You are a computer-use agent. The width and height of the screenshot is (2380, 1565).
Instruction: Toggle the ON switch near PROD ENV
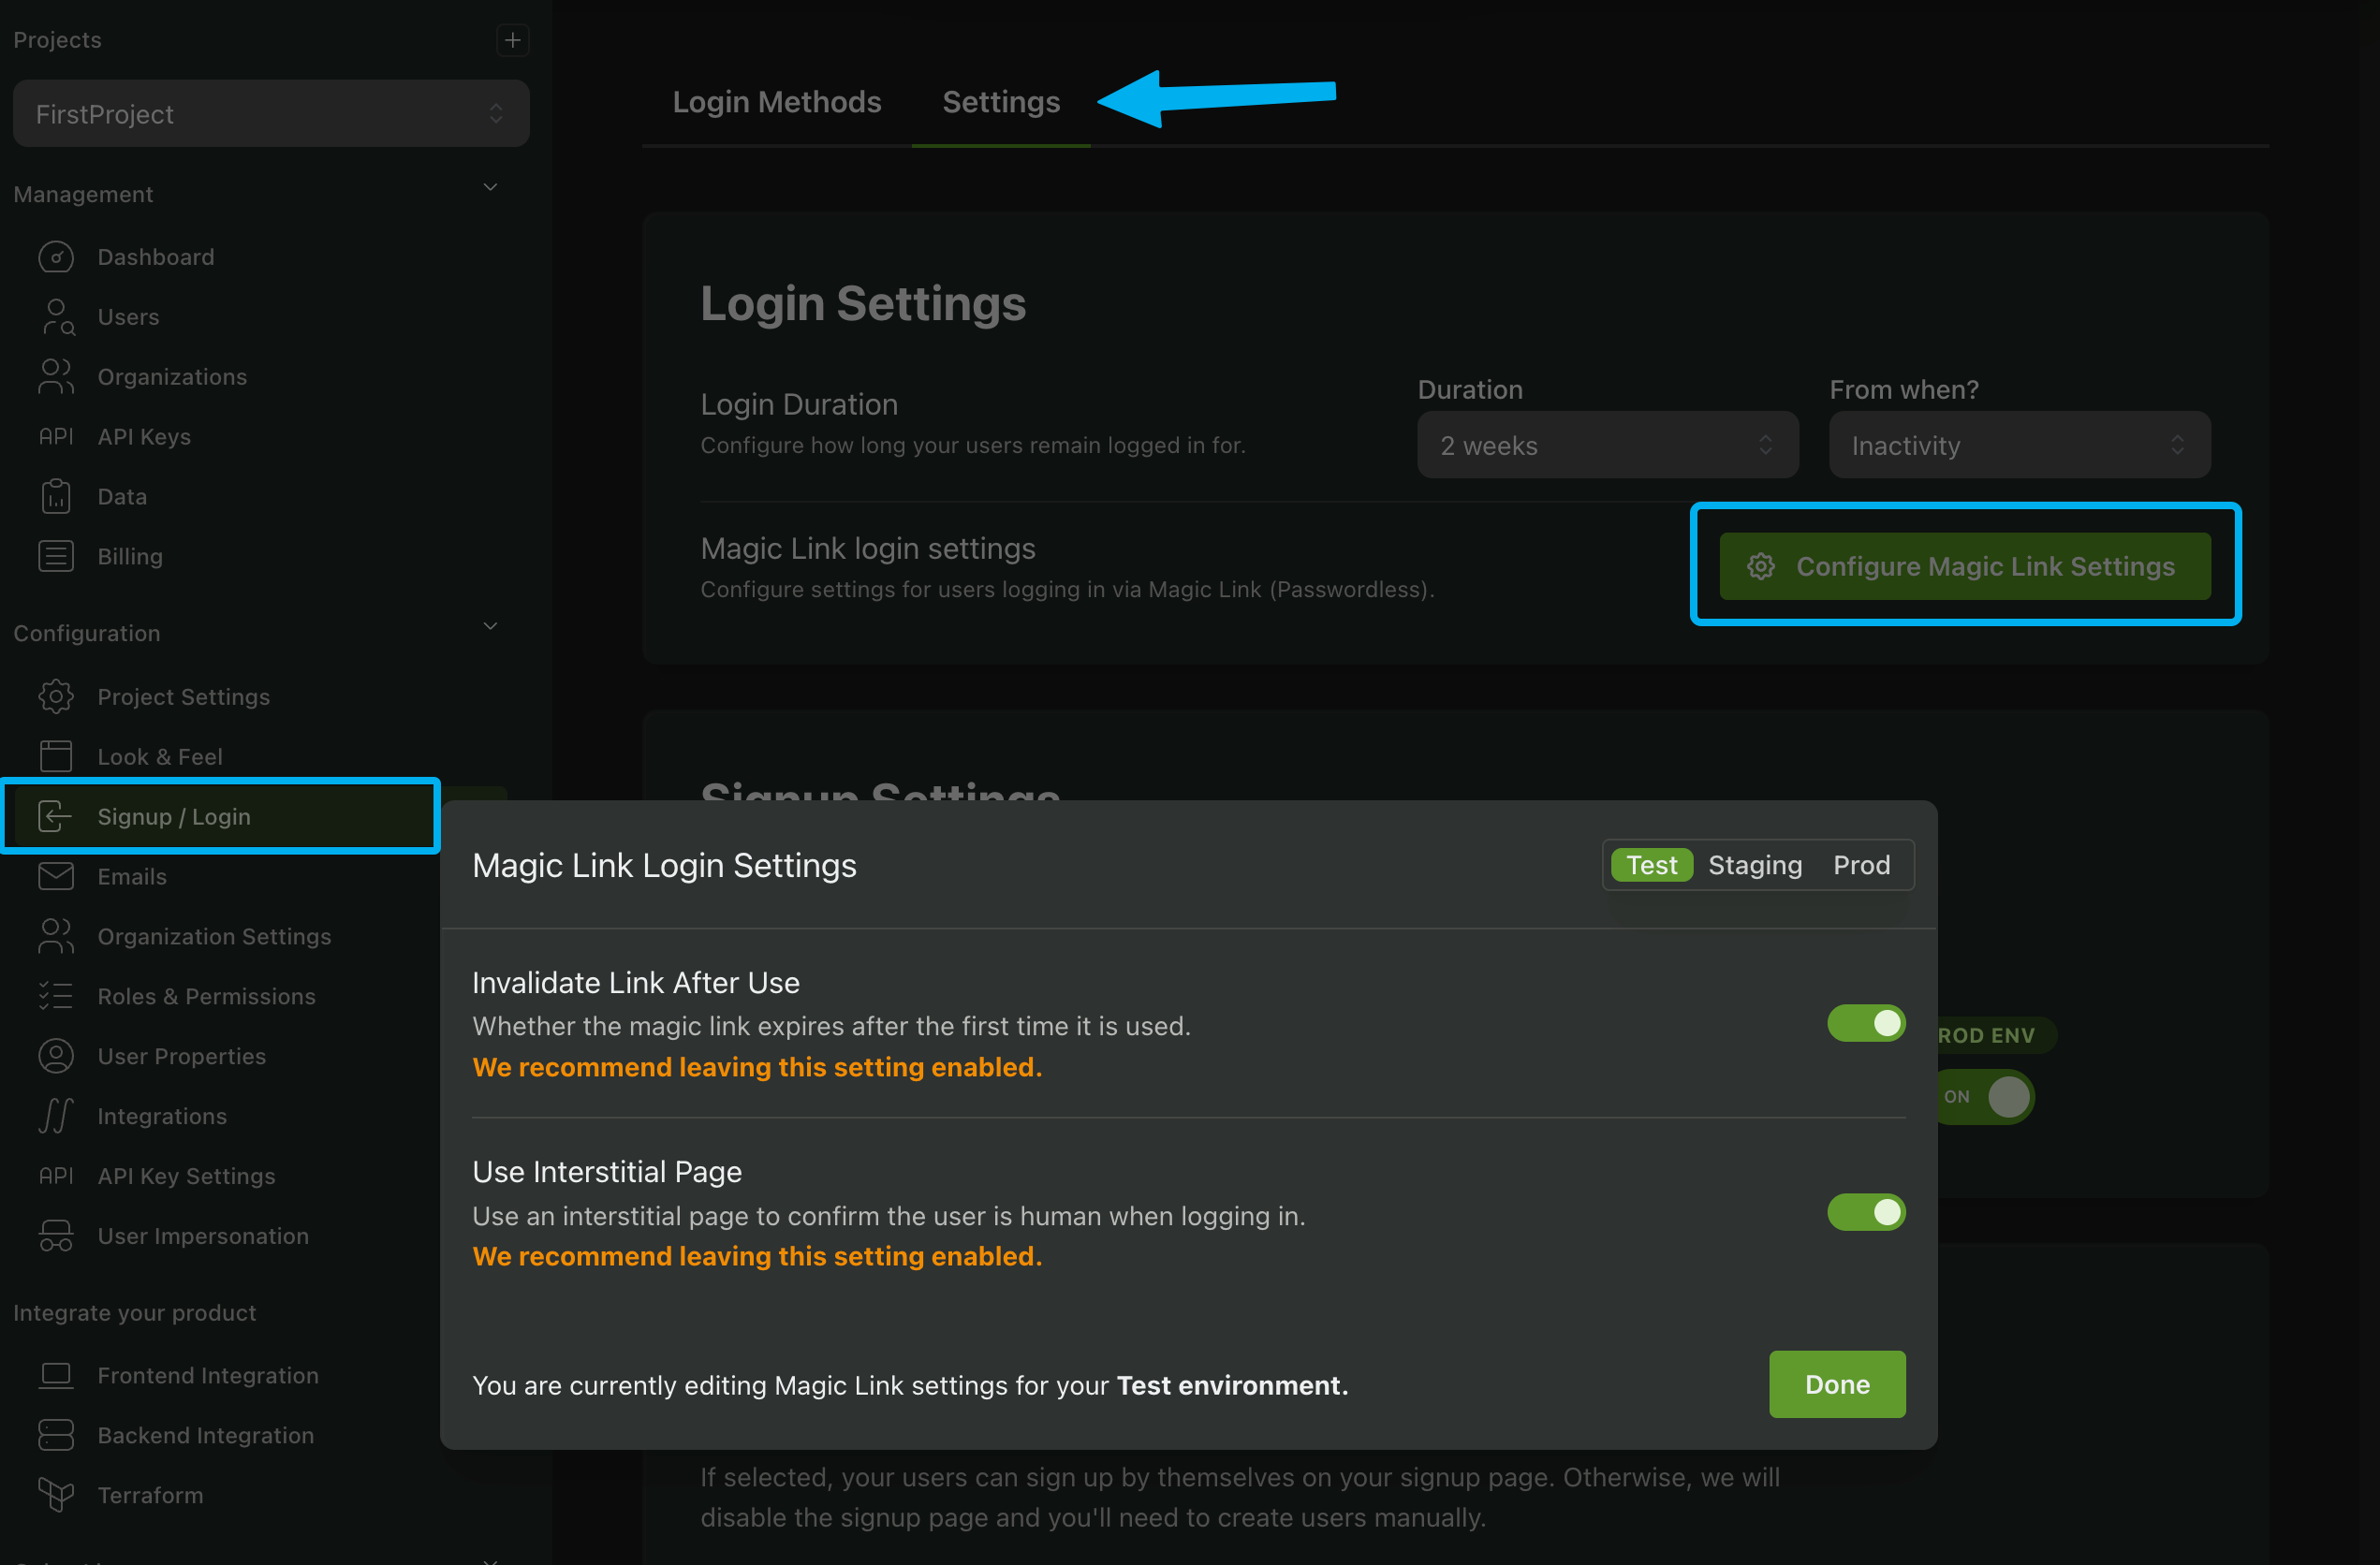[1985, 1097]
